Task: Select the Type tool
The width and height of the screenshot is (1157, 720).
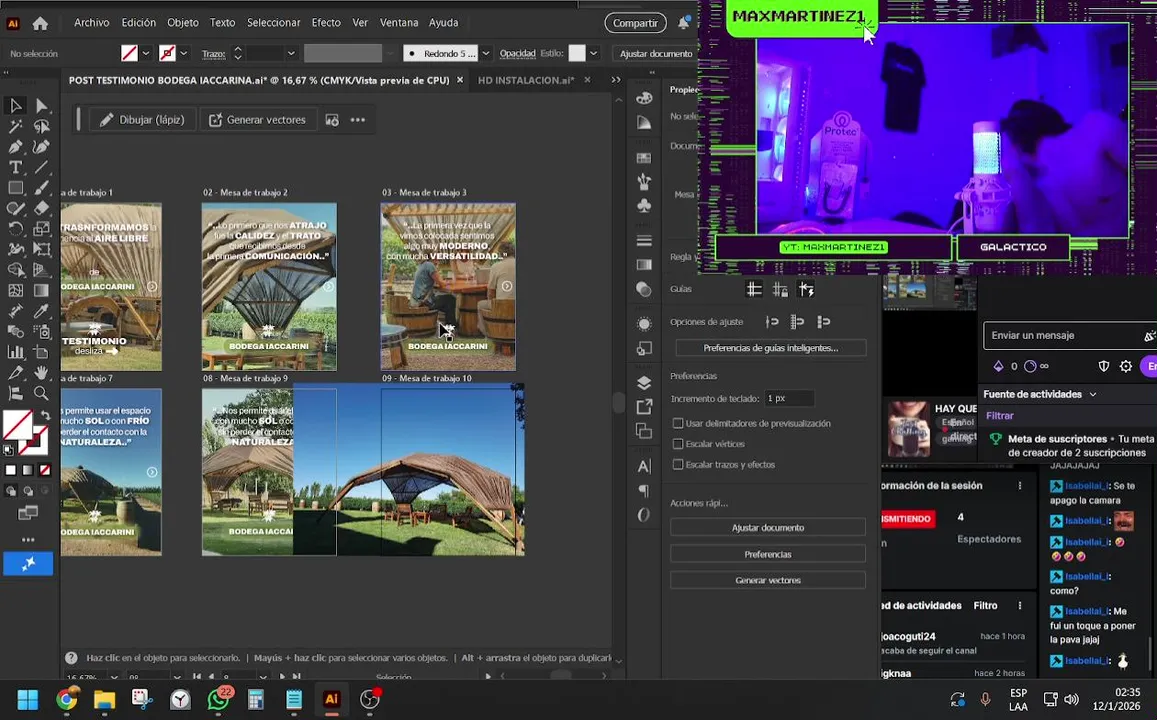Action: point(15,168)
